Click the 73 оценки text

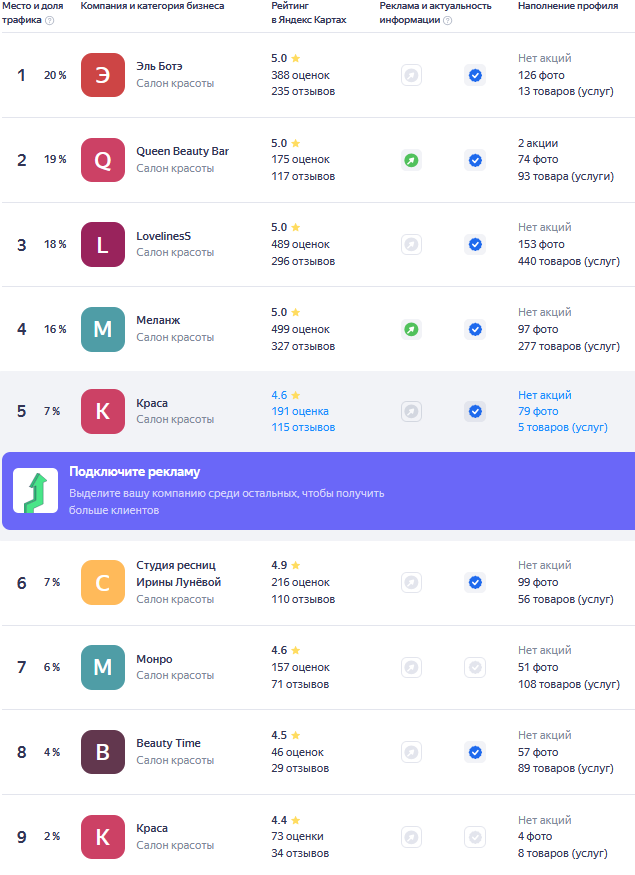[297, 836]
